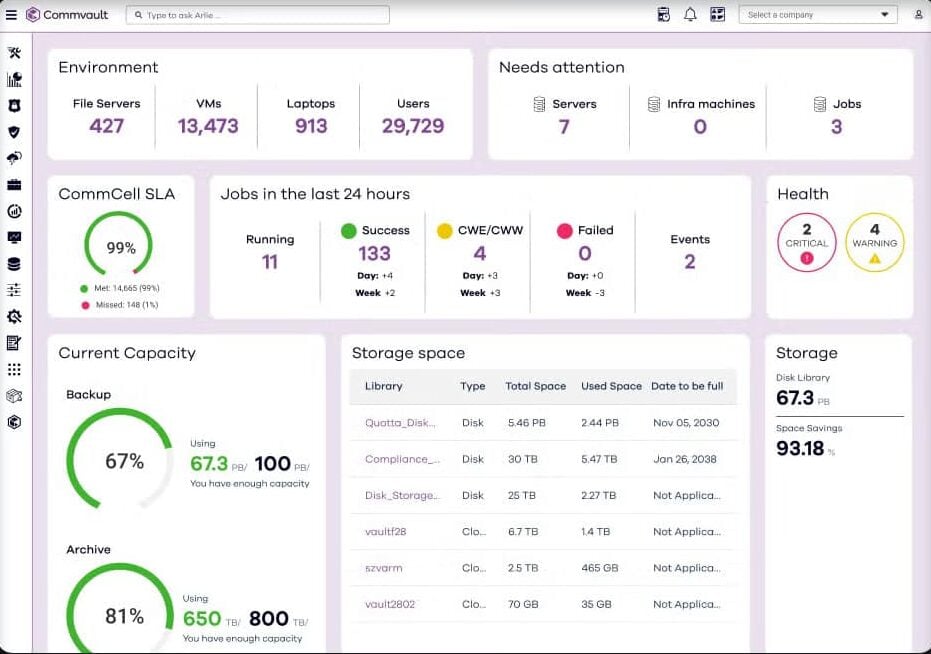Open the VMs count 13,473
The height and width of the screenshot is (654, 931).
click(208, 126)
